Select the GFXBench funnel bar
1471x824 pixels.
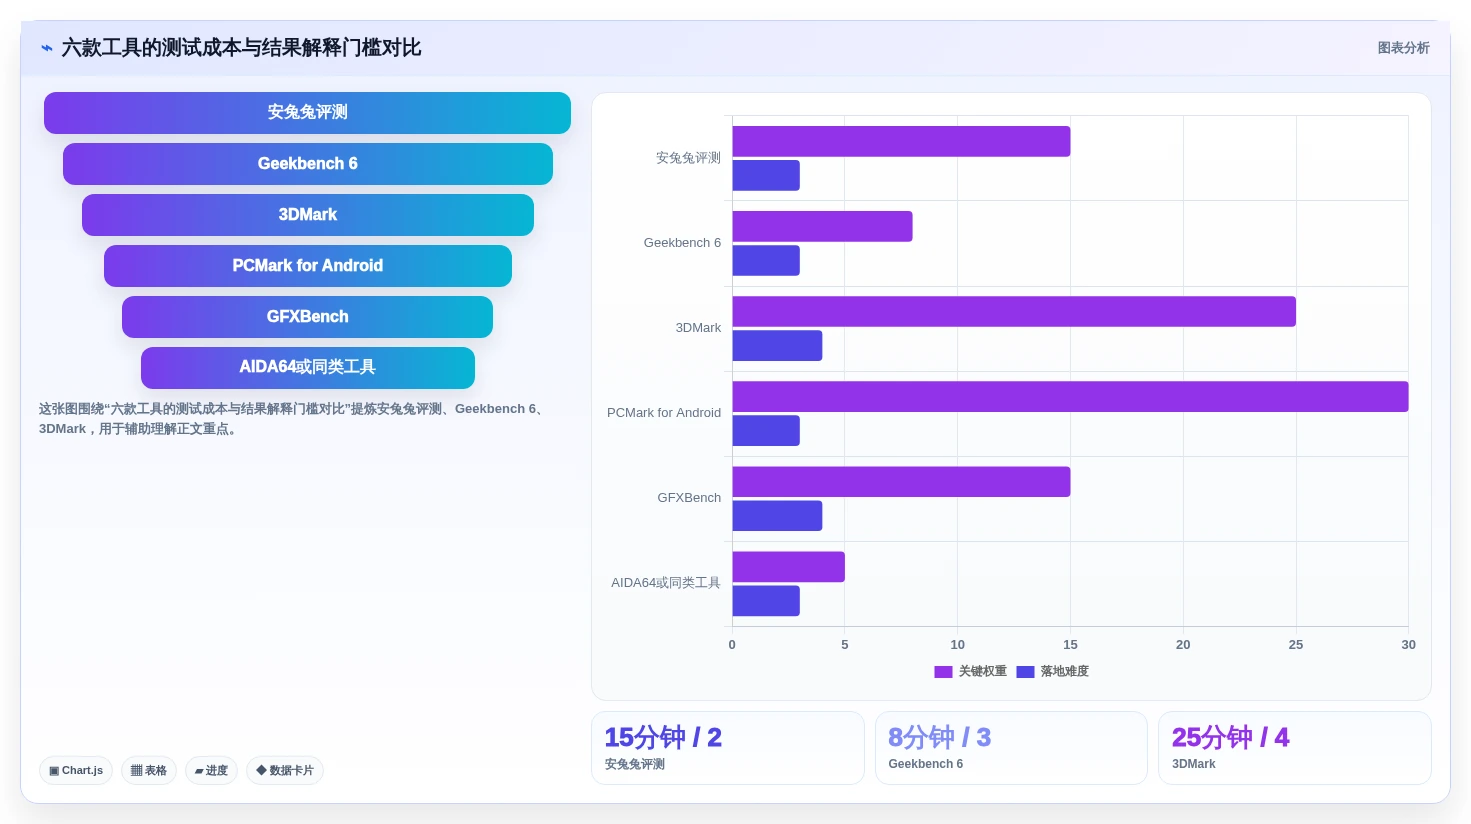307,317
